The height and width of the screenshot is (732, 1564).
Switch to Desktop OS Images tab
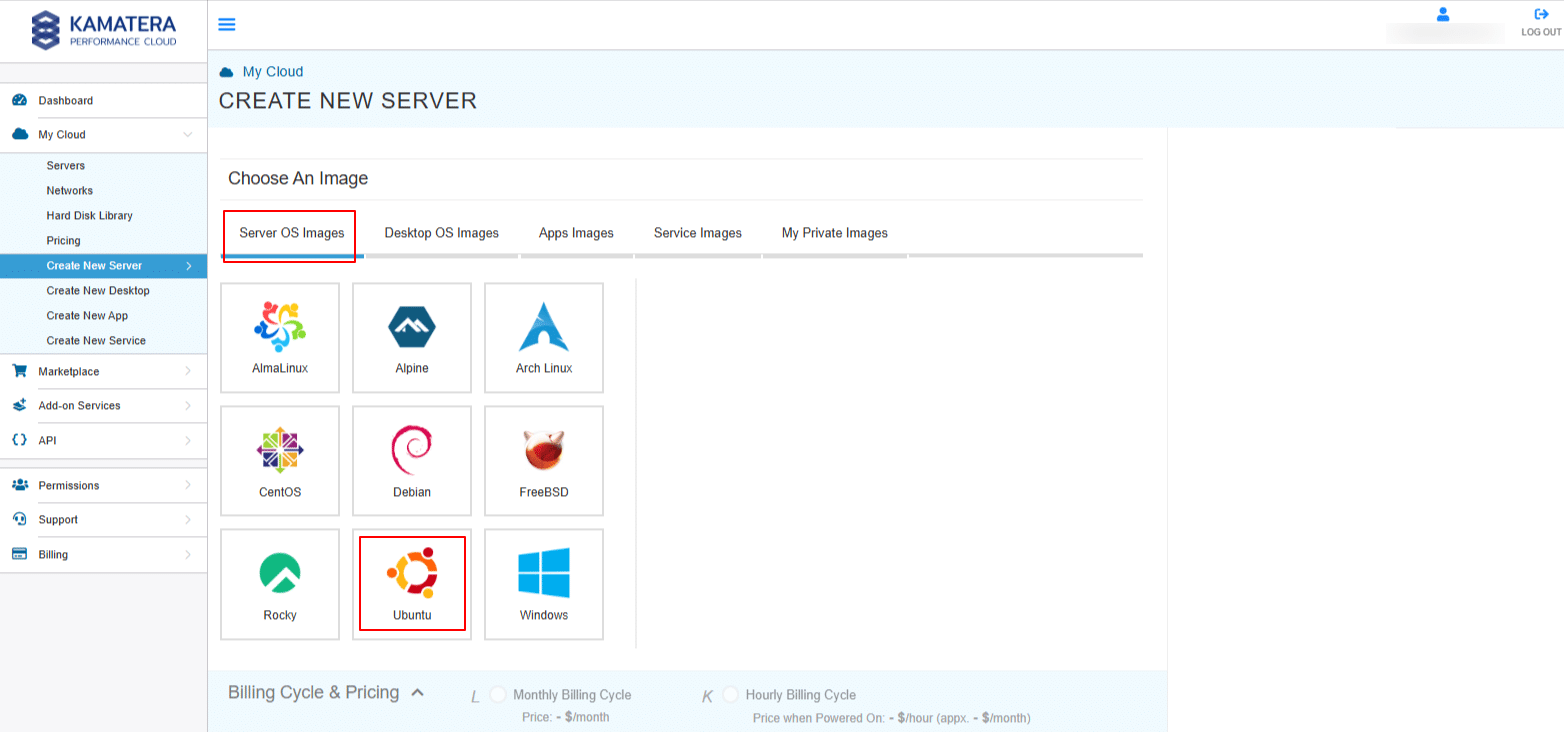(441, 233)
